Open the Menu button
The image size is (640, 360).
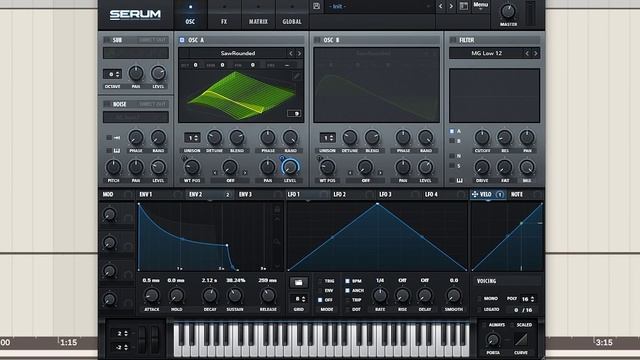coord(480,6)
